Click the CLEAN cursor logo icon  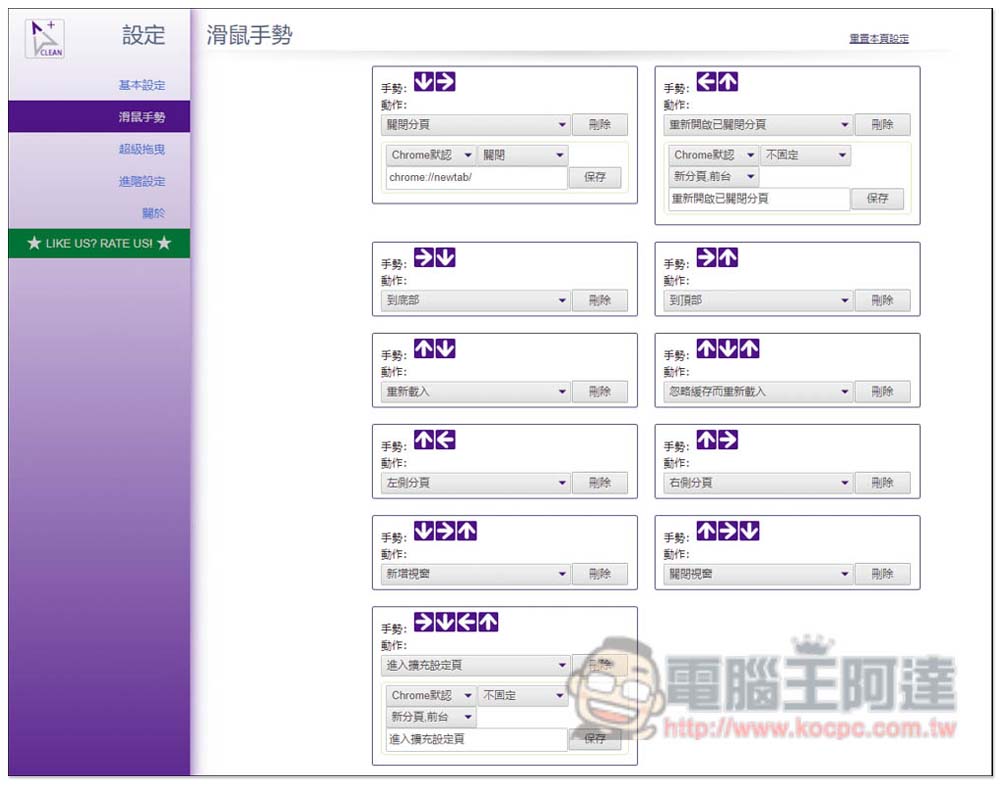(x=45, y=39)
